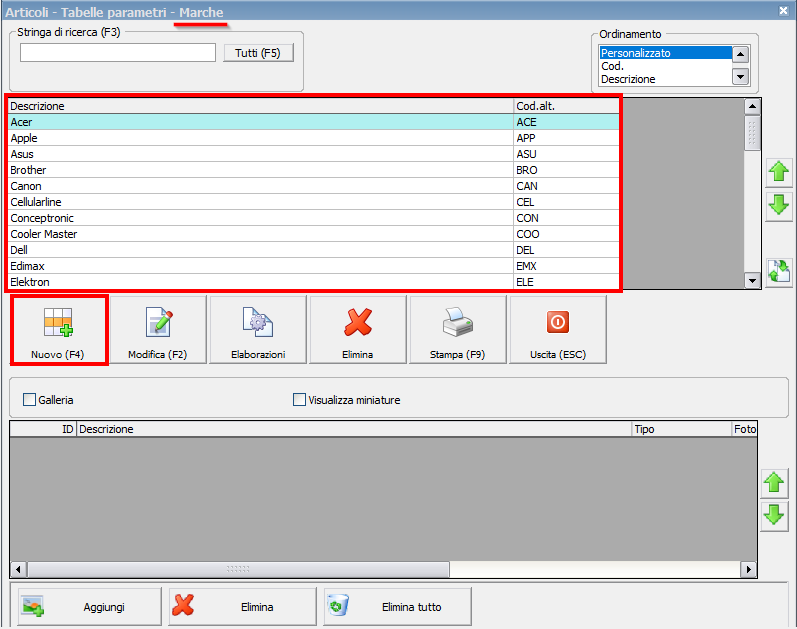Move image up with lower green up arrow

tap(774, 483)
